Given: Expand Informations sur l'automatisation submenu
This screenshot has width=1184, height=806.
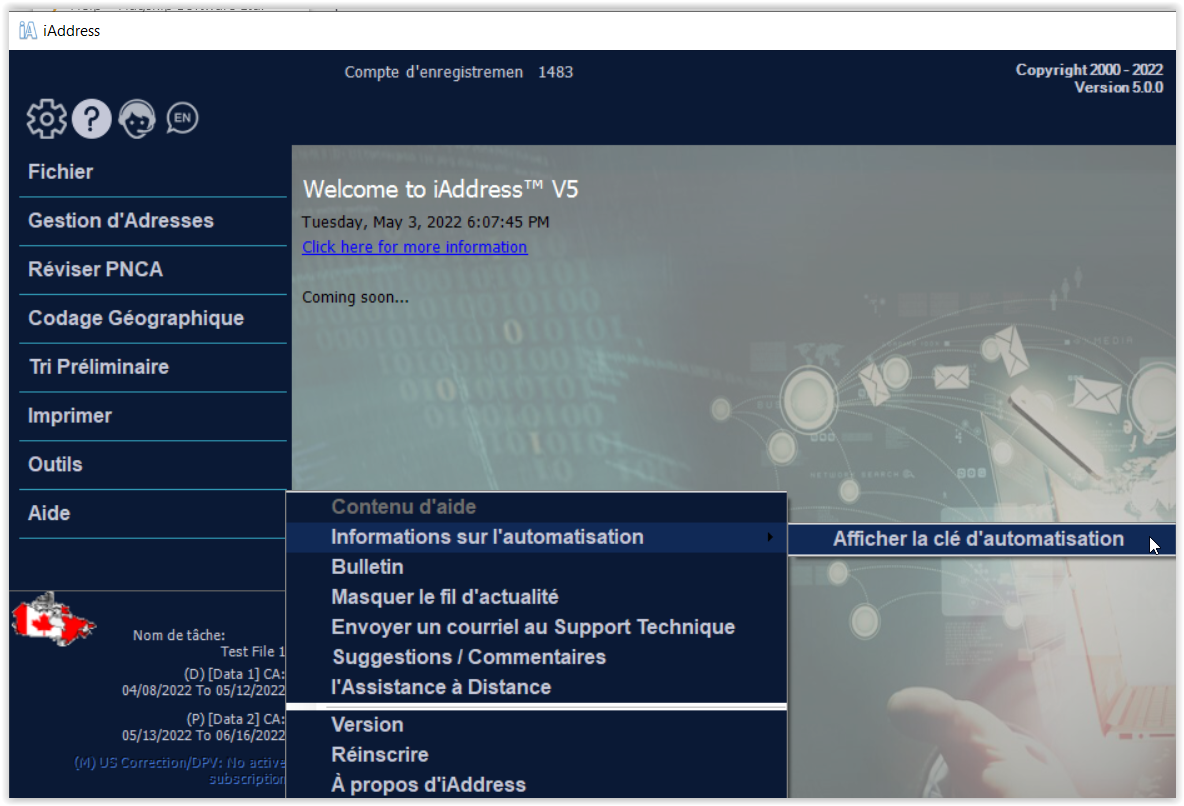Looking at the screenshot, I should [x=536, y=537].
